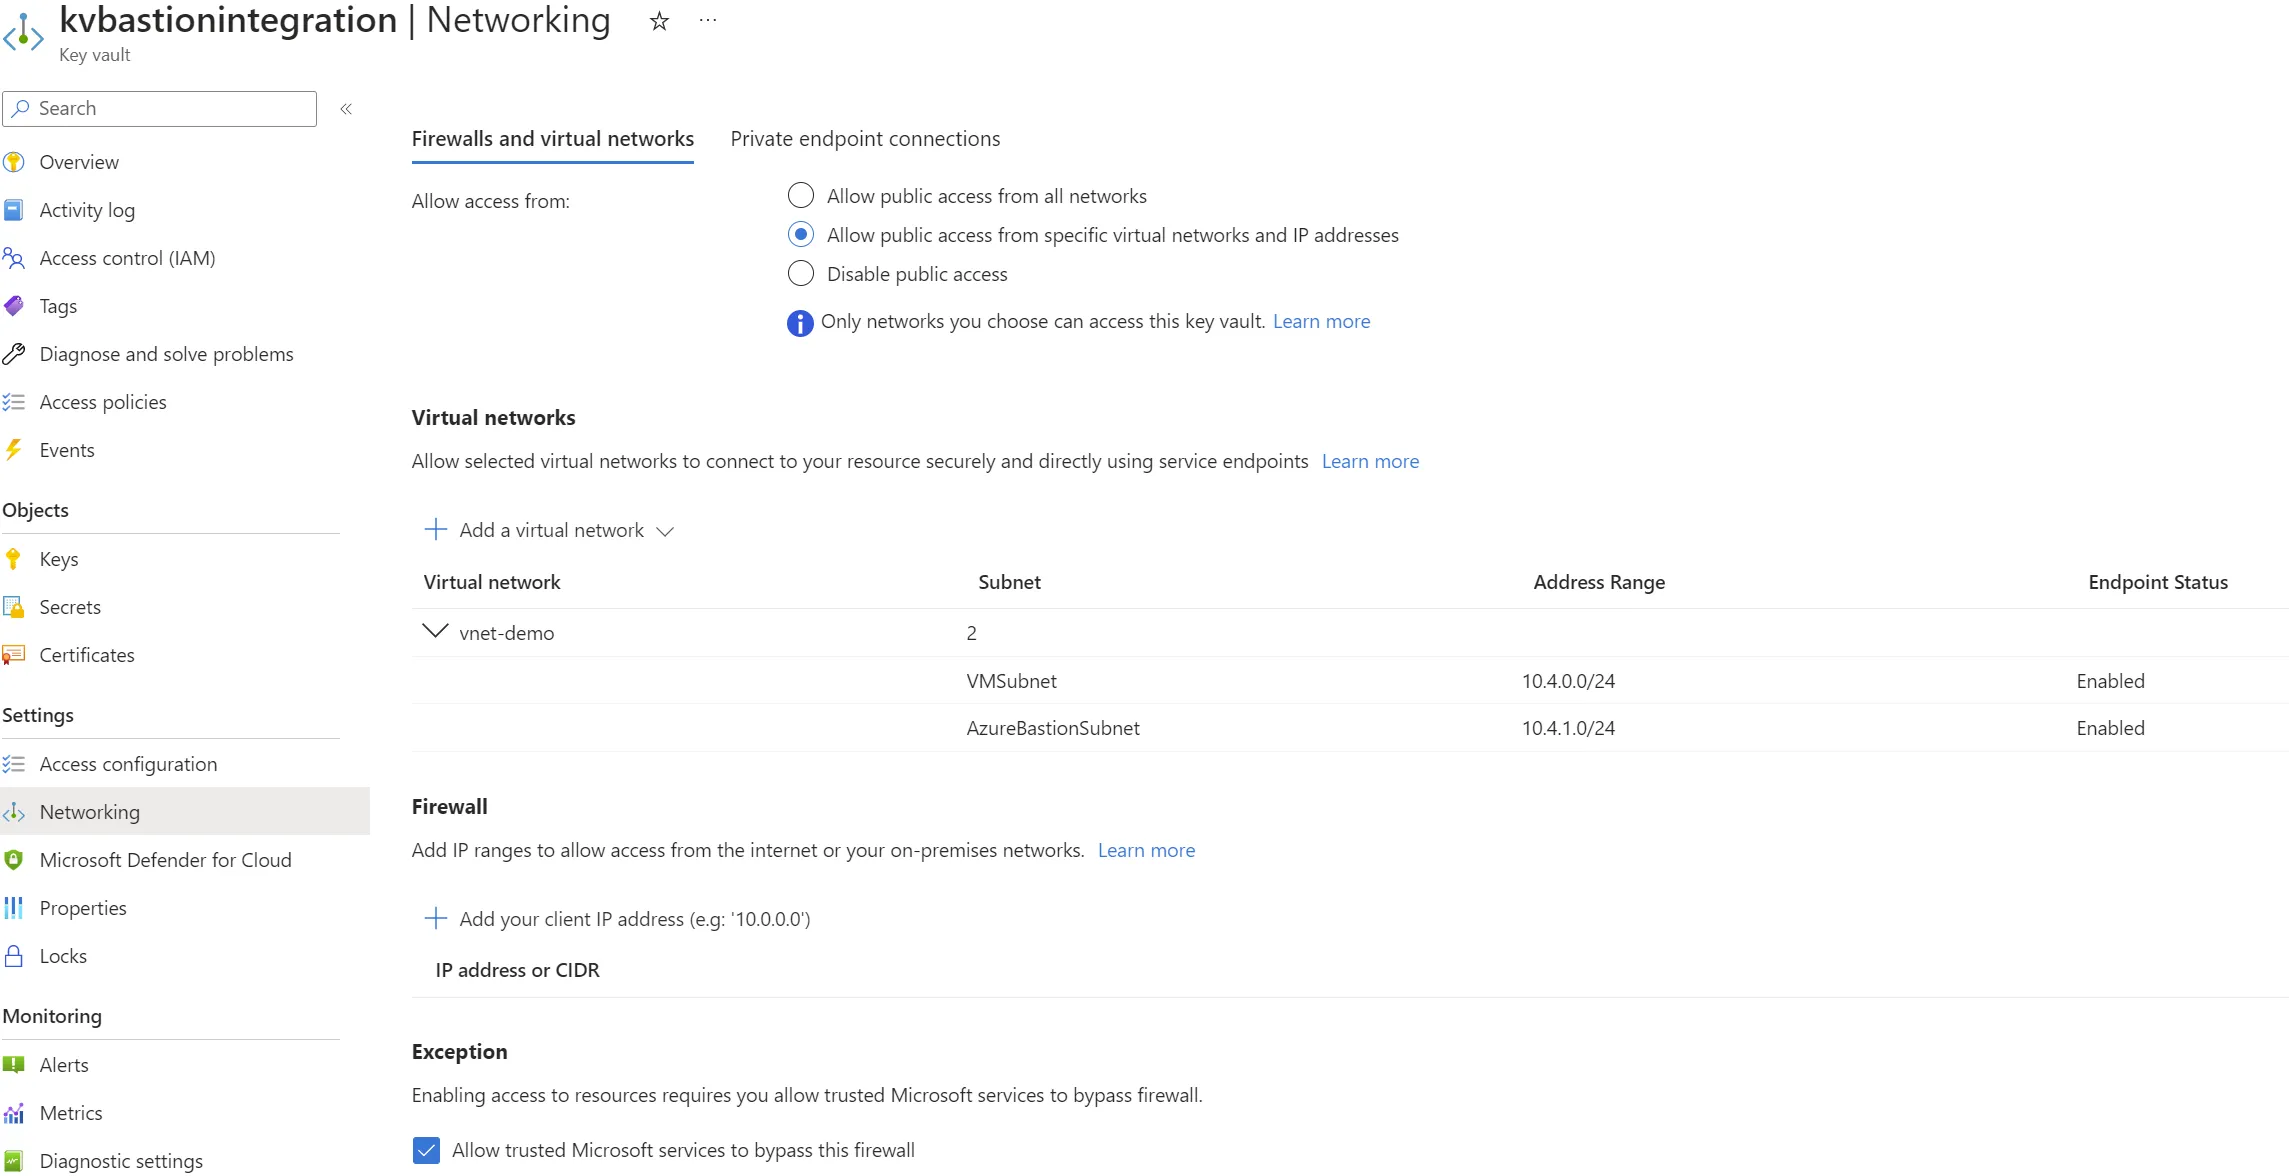
Task: Click the Endpoint Status column header
Action: 2158,582
